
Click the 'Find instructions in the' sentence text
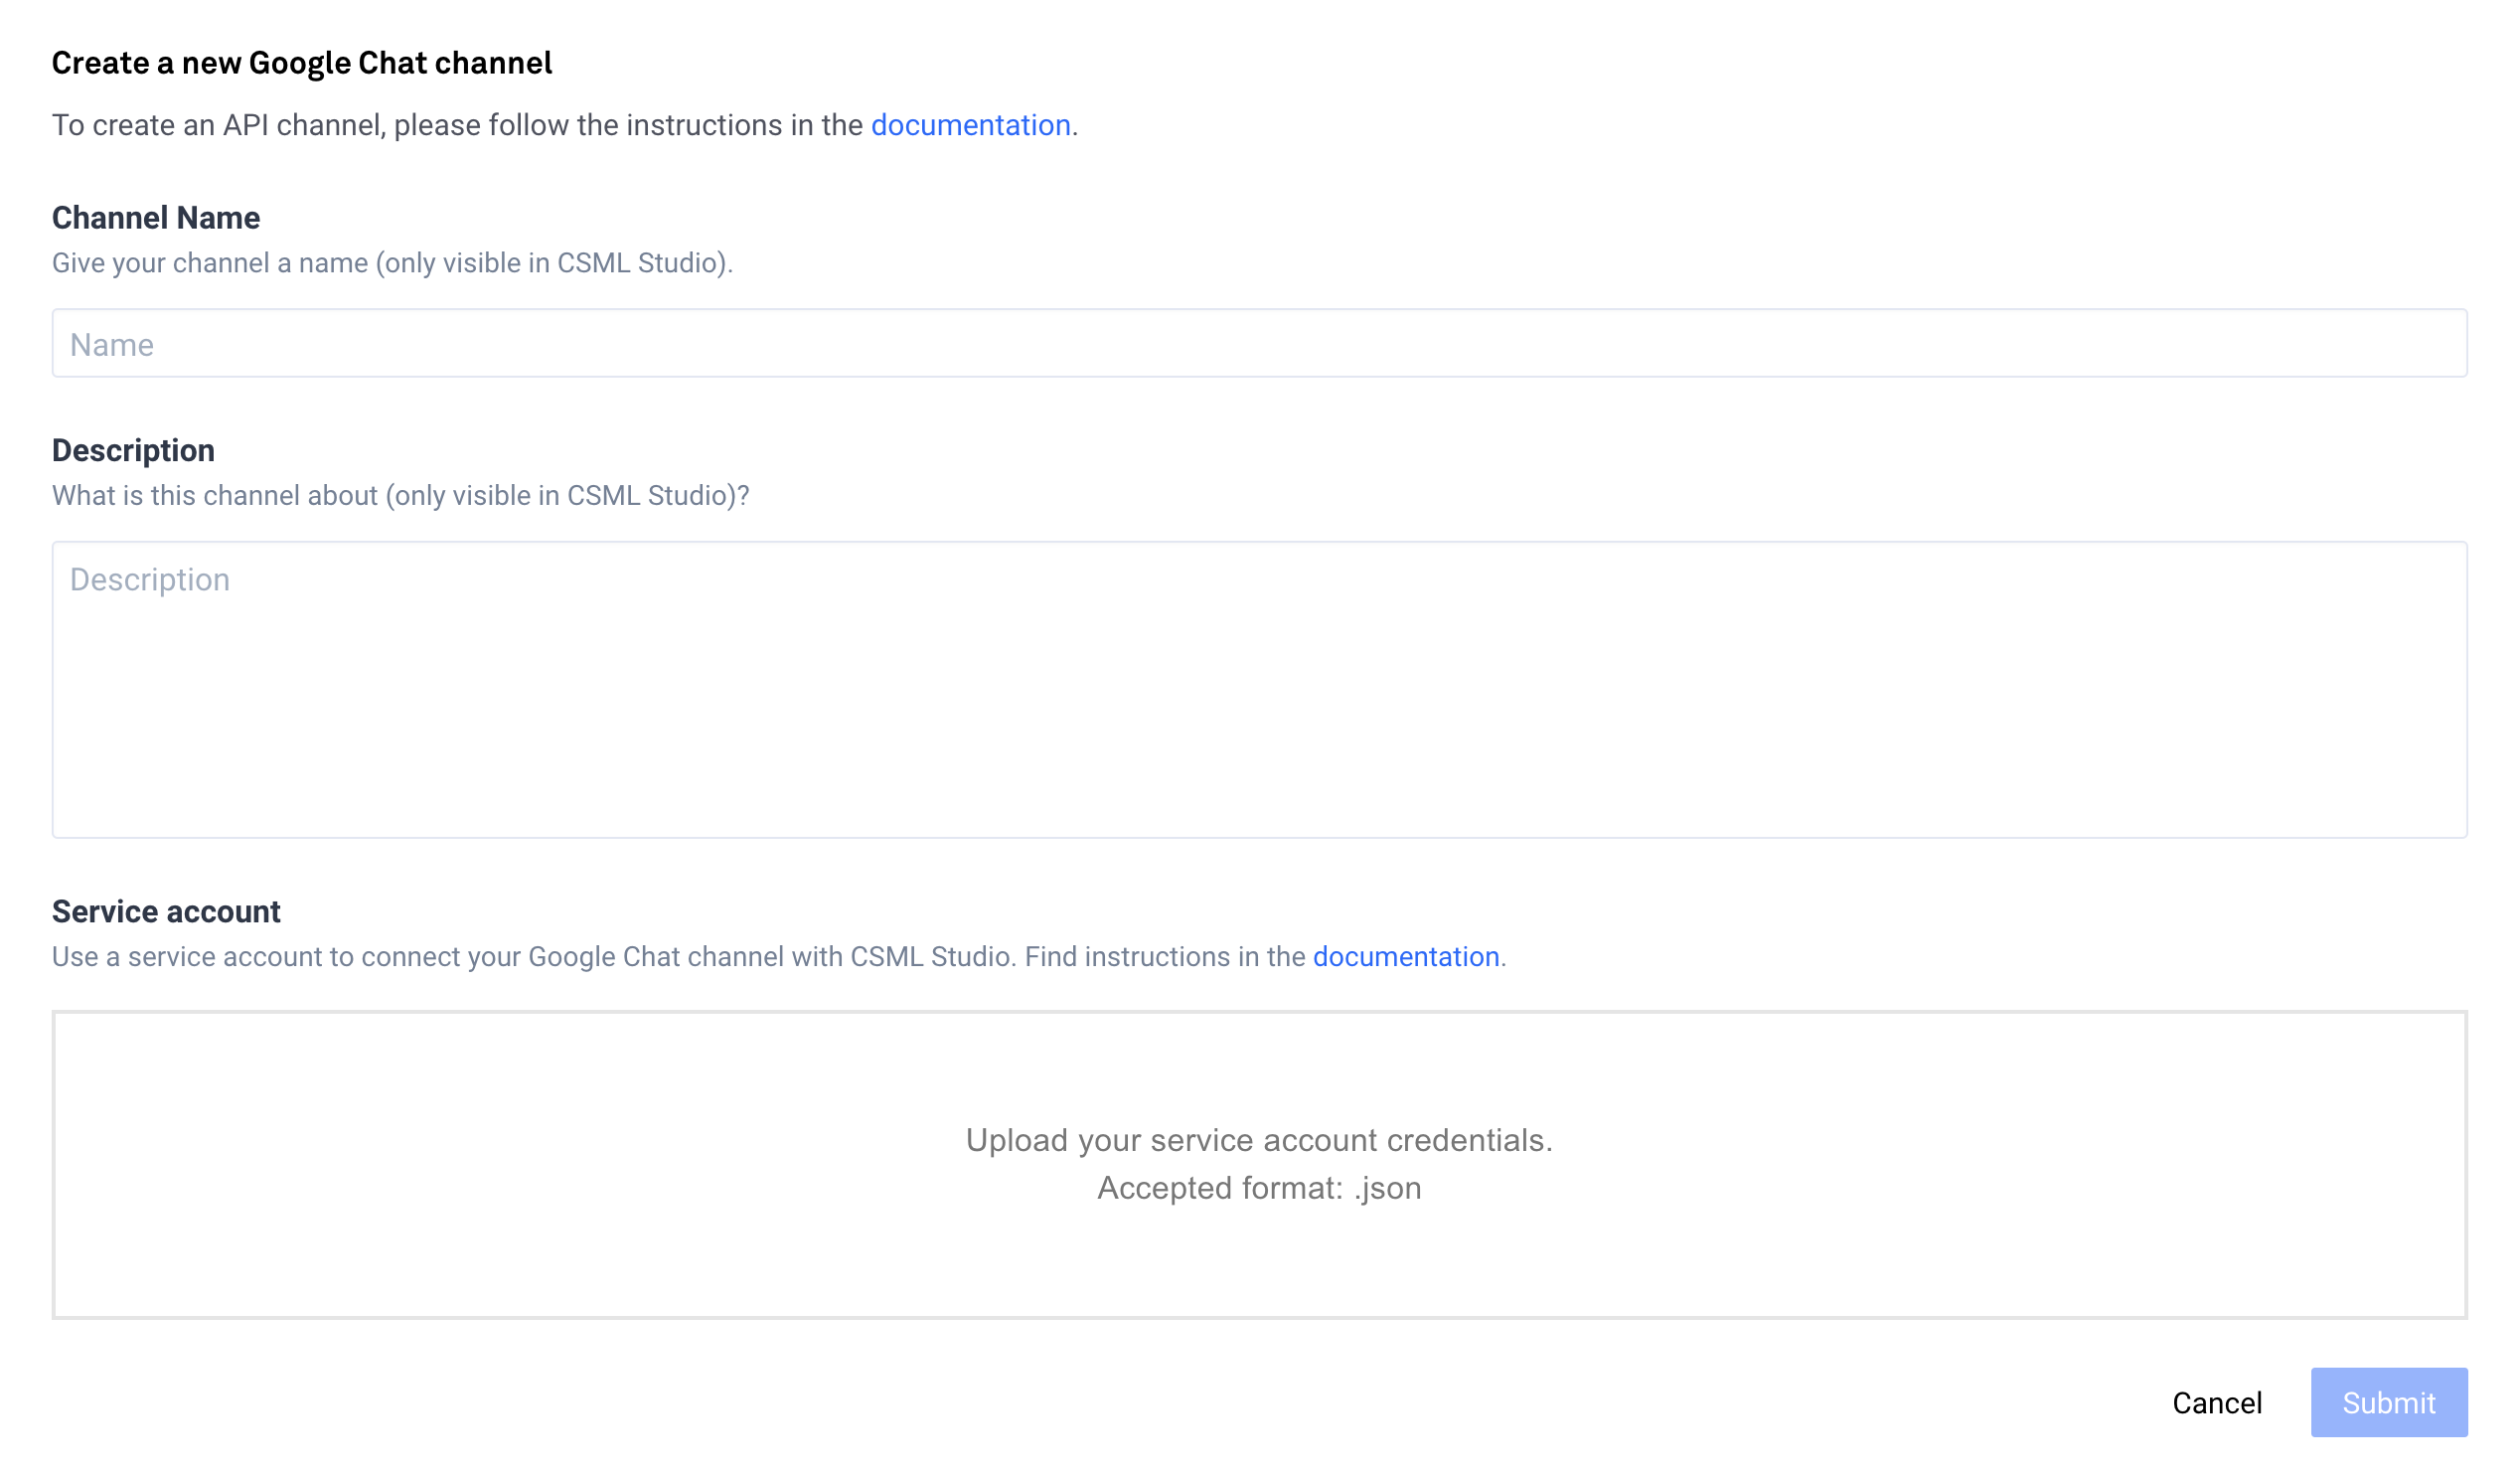pos(1165,957)
